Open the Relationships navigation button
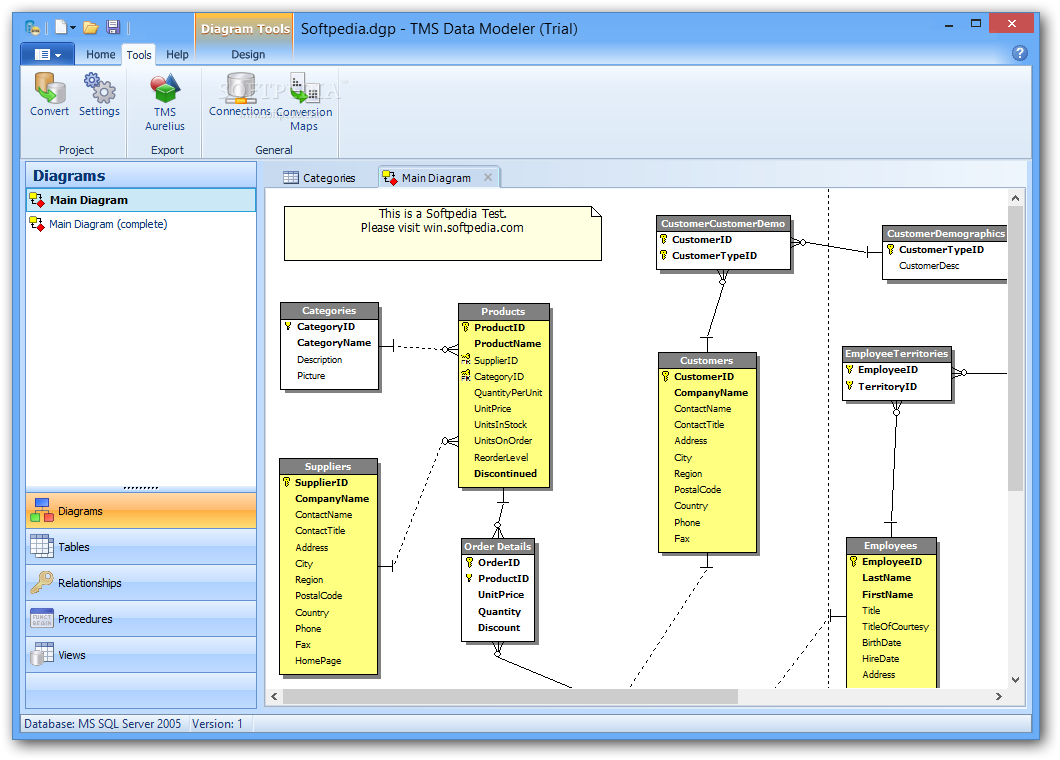 pyautogui.click(x=141, y=582)
